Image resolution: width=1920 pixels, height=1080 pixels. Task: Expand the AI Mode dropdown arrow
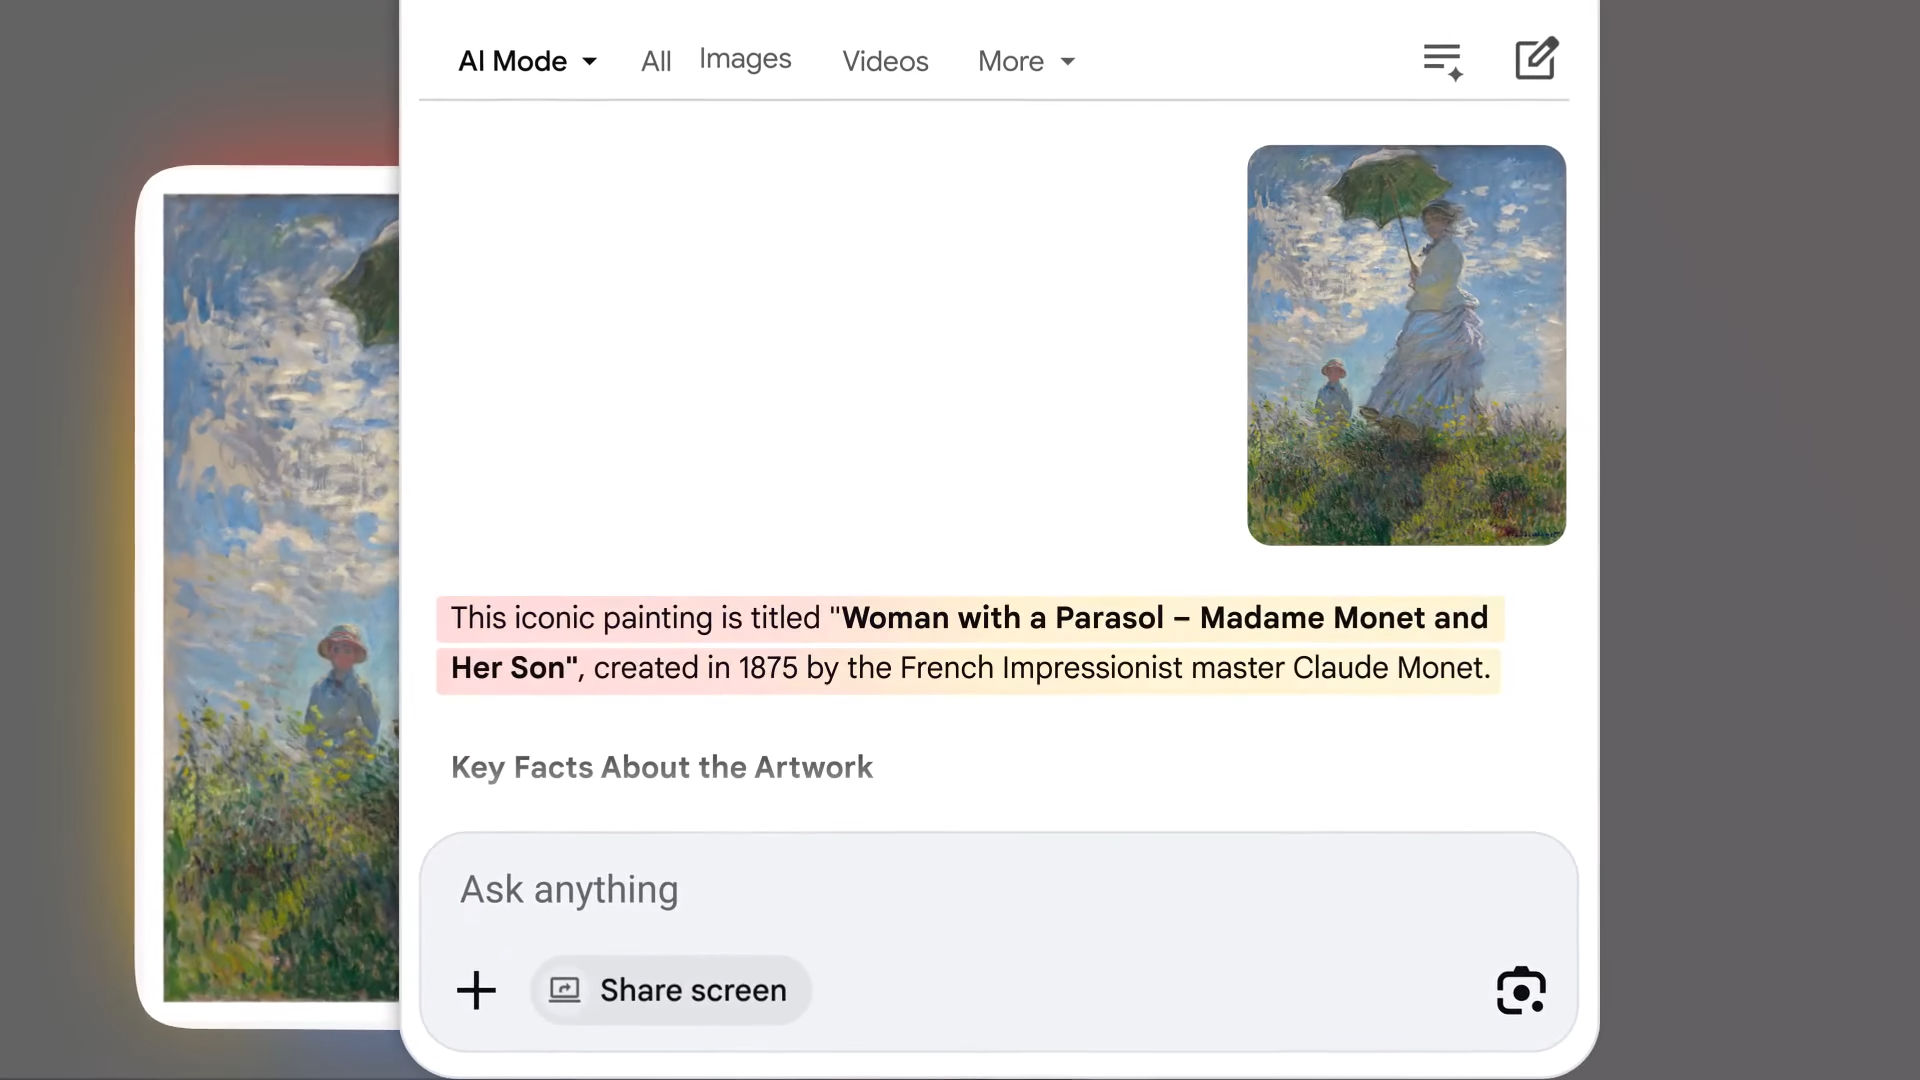(590, 62)
